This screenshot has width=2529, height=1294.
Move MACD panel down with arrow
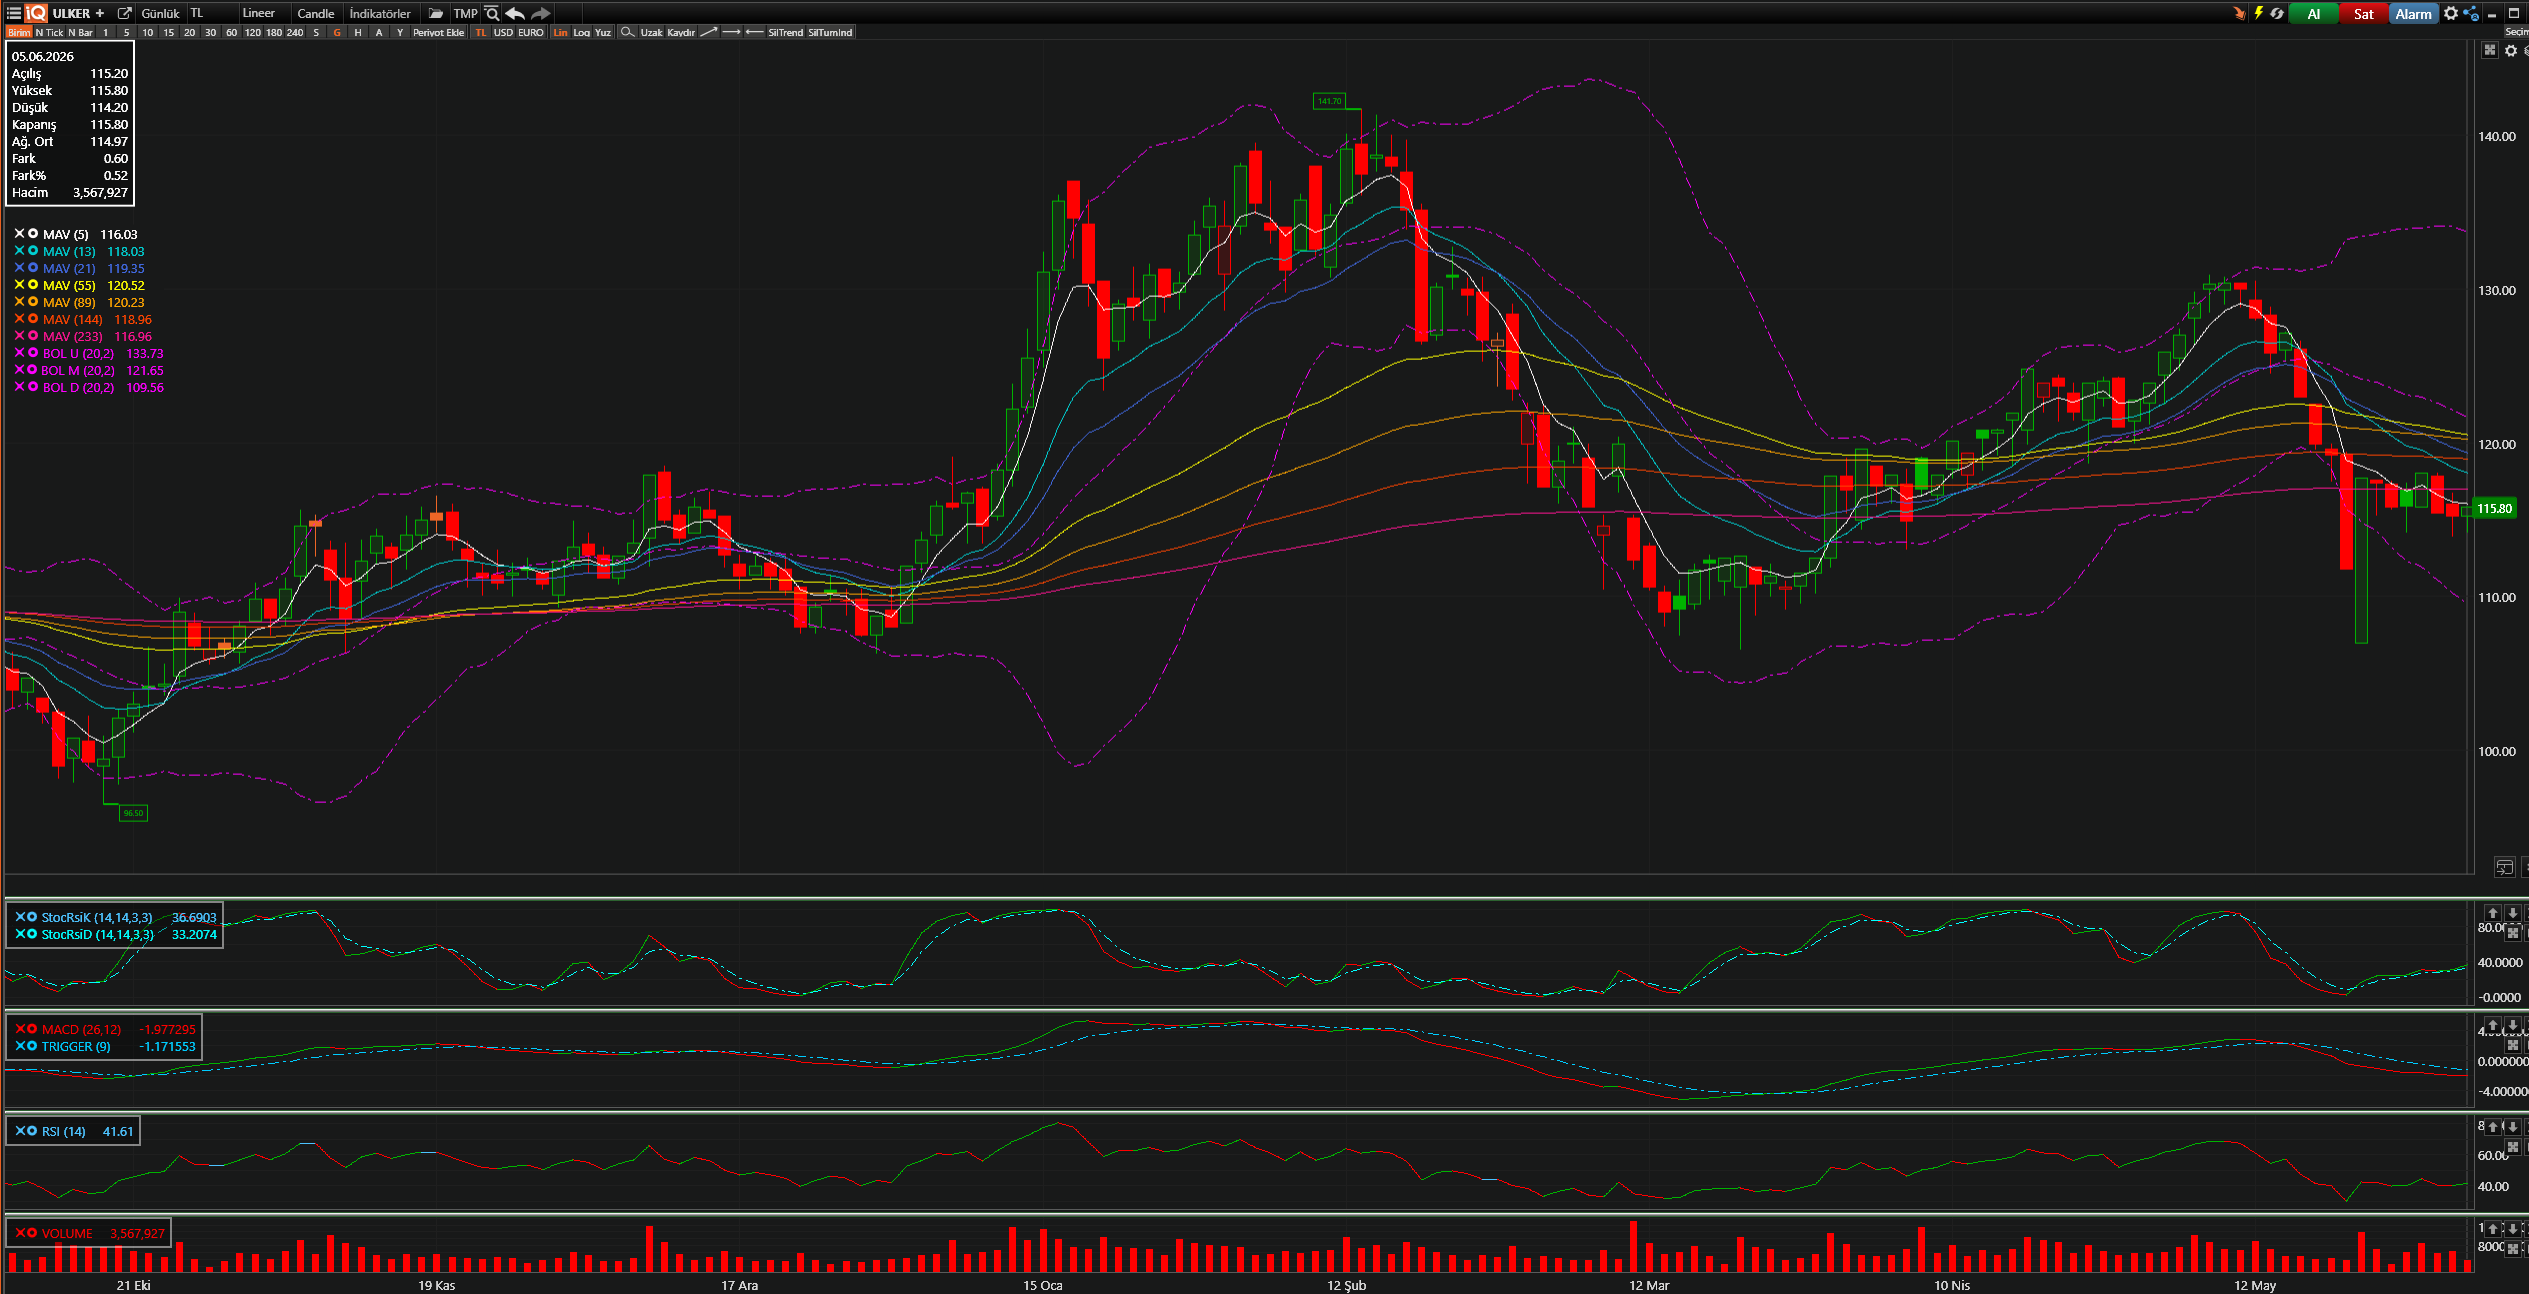coord(2512,1025)
